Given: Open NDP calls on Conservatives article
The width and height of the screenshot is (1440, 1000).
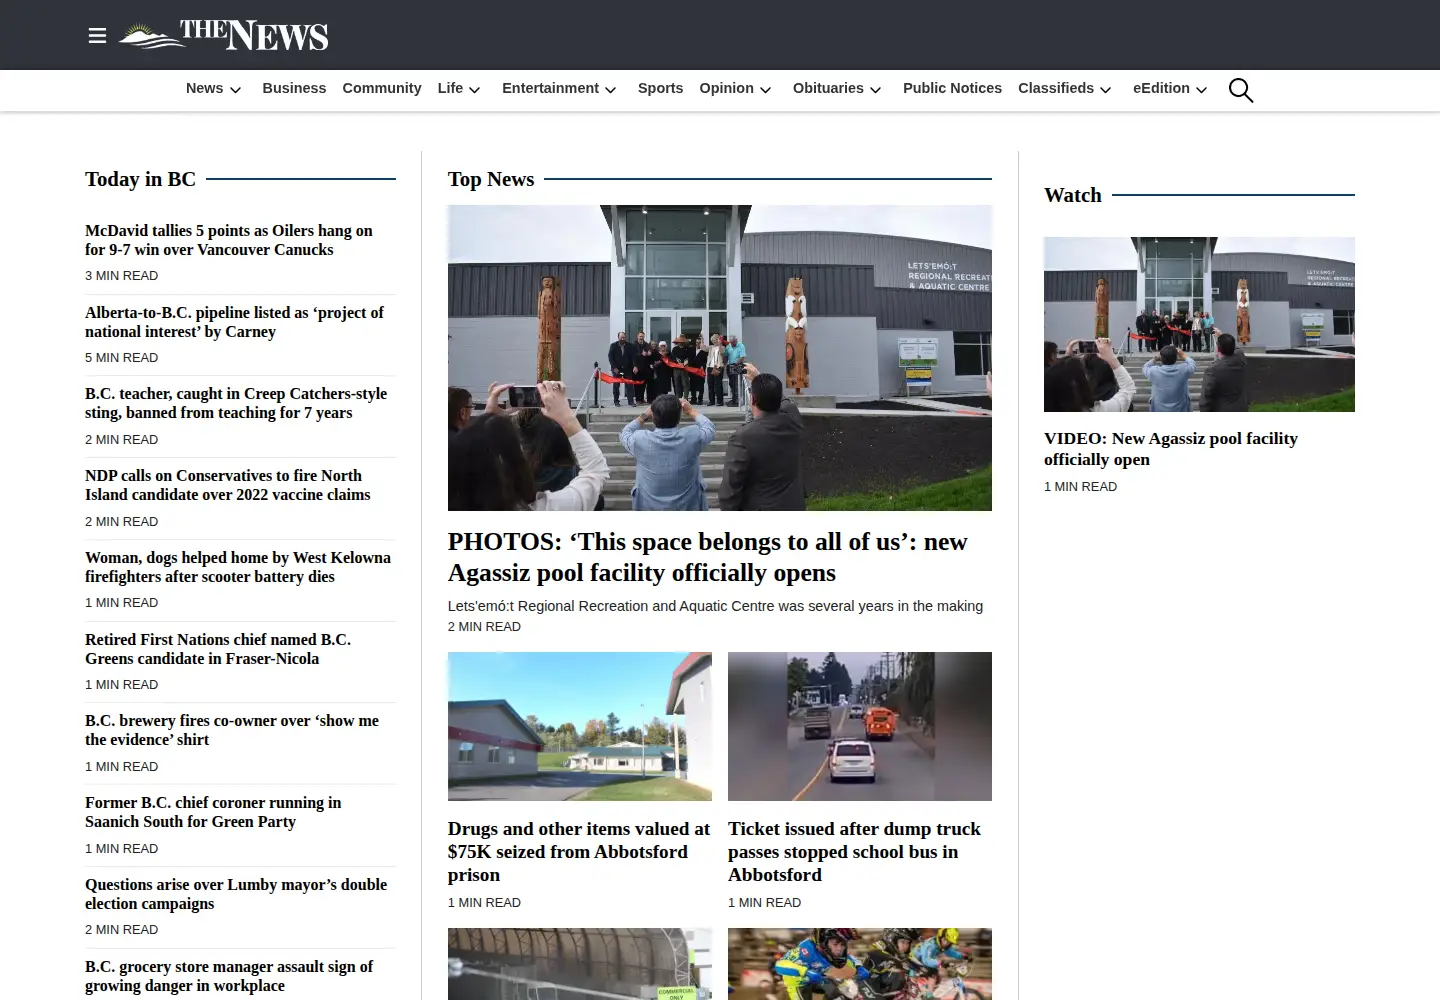Looking at the screenshot, I should coord(228,485).
